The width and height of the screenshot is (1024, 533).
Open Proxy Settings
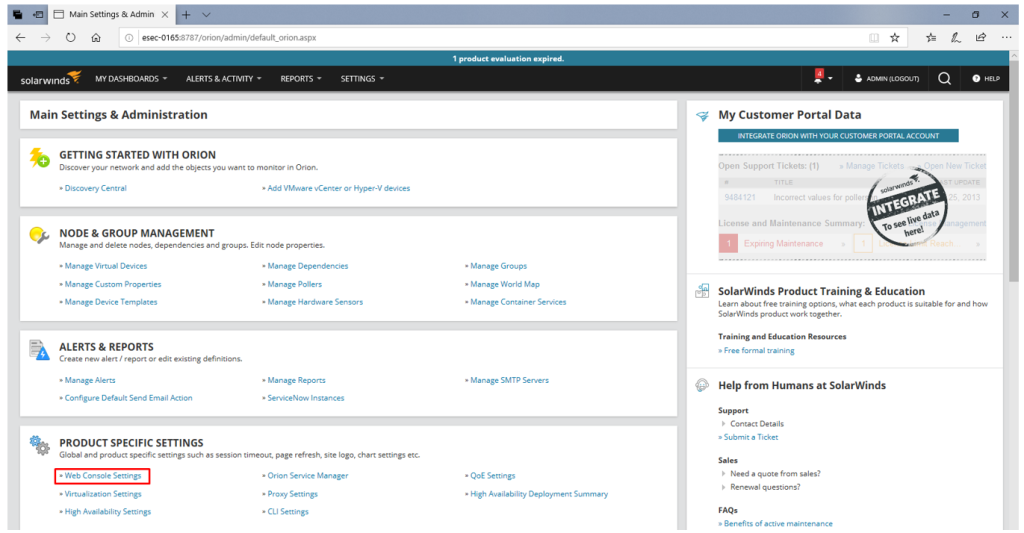pos(293,494)
